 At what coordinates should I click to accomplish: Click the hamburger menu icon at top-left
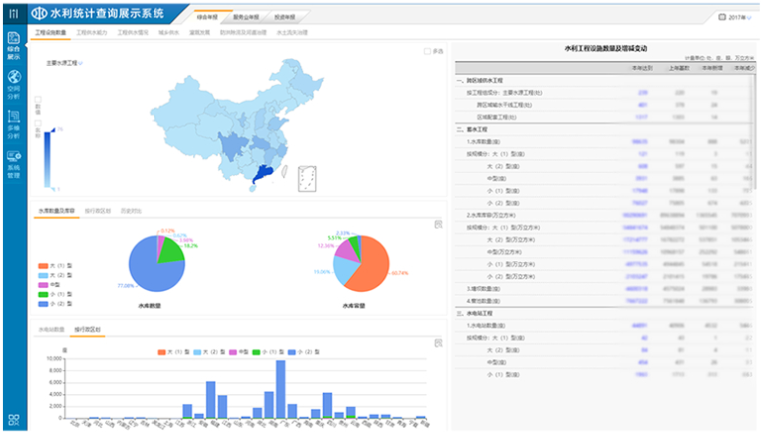point(13,14)
